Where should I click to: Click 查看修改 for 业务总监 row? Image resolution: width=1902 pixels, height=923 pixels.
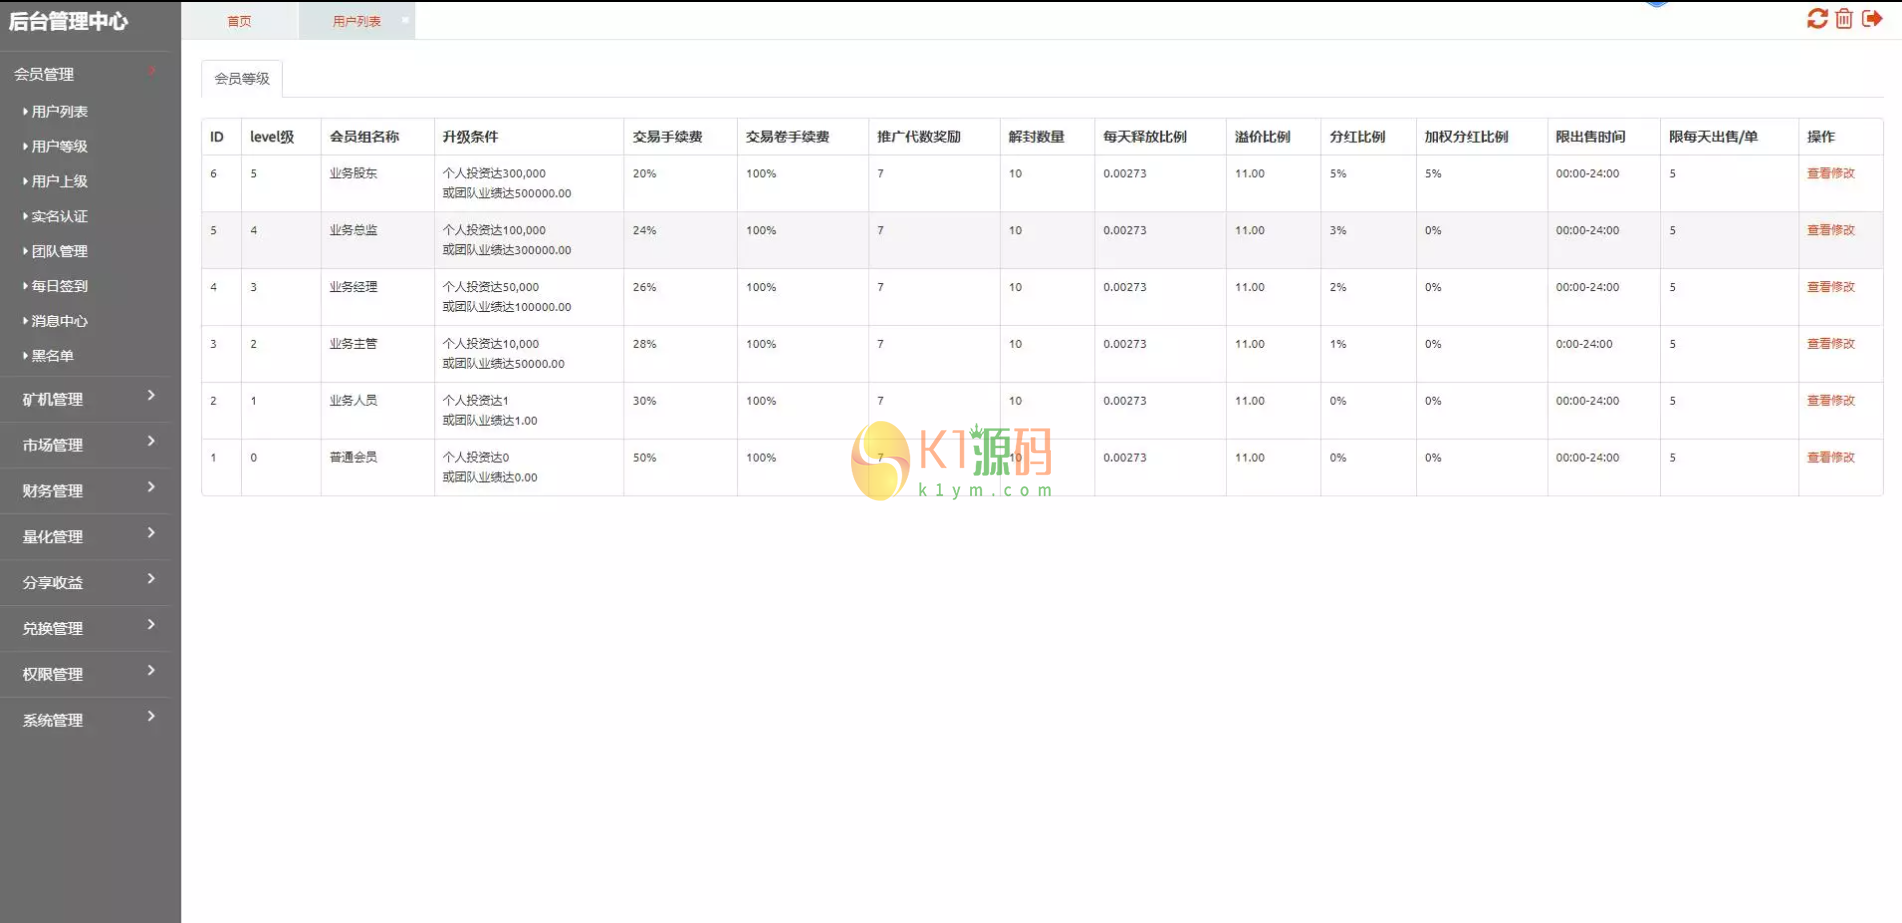pos(1830,230)
